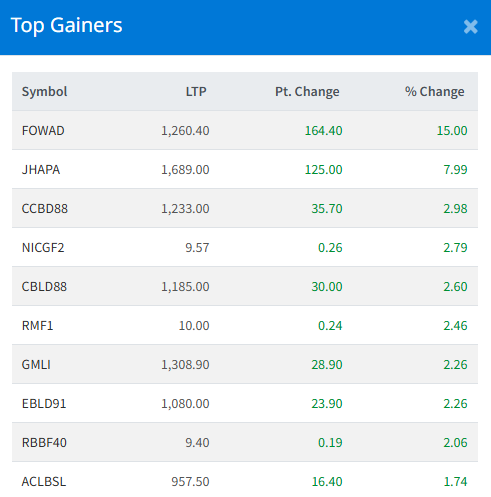Open the GMLI symbol
The width and height of the screenshot is (491, 497).
[36, 365]
